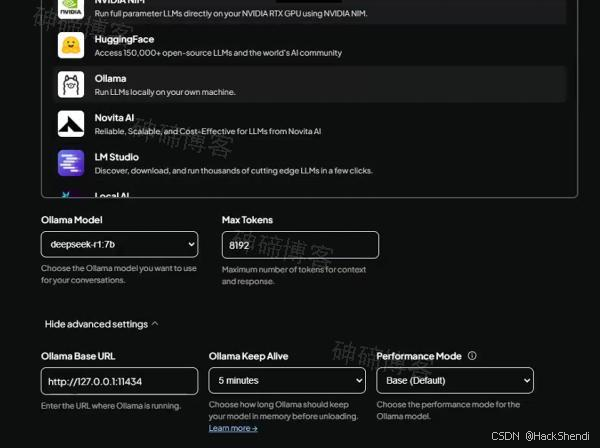Click the HuggingFace emoji logo icon
600x448 pixels.
71,45
